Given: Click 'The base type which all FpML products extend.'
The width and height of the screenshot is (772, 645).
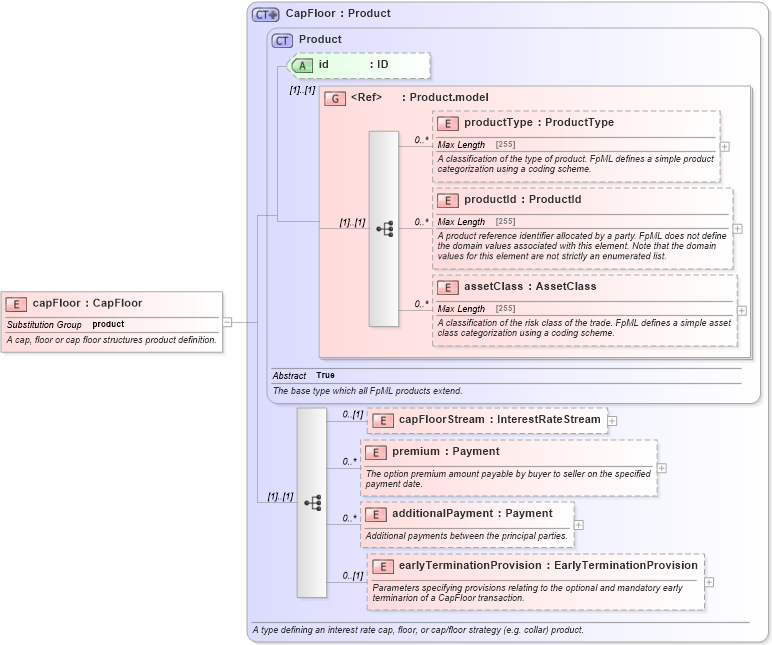Looking at the screenshot, I should (367, 391).
